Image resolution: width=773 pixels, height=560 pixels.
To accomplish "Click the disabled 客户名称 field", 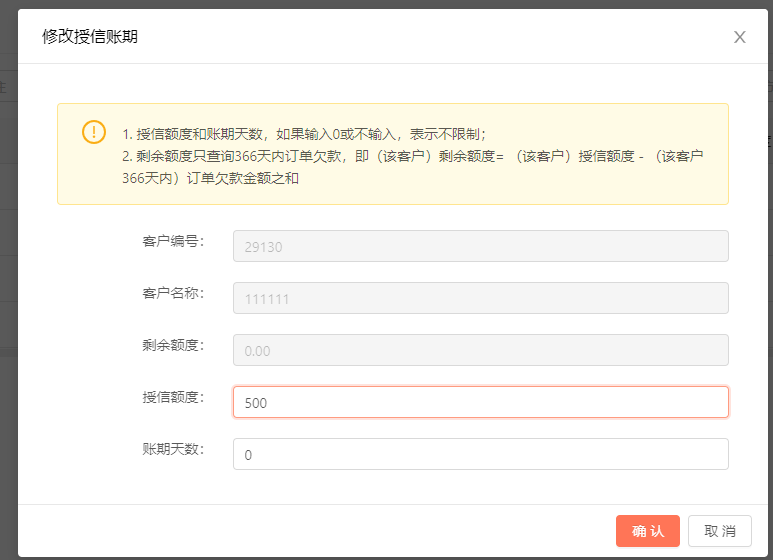I will (481, 298).
